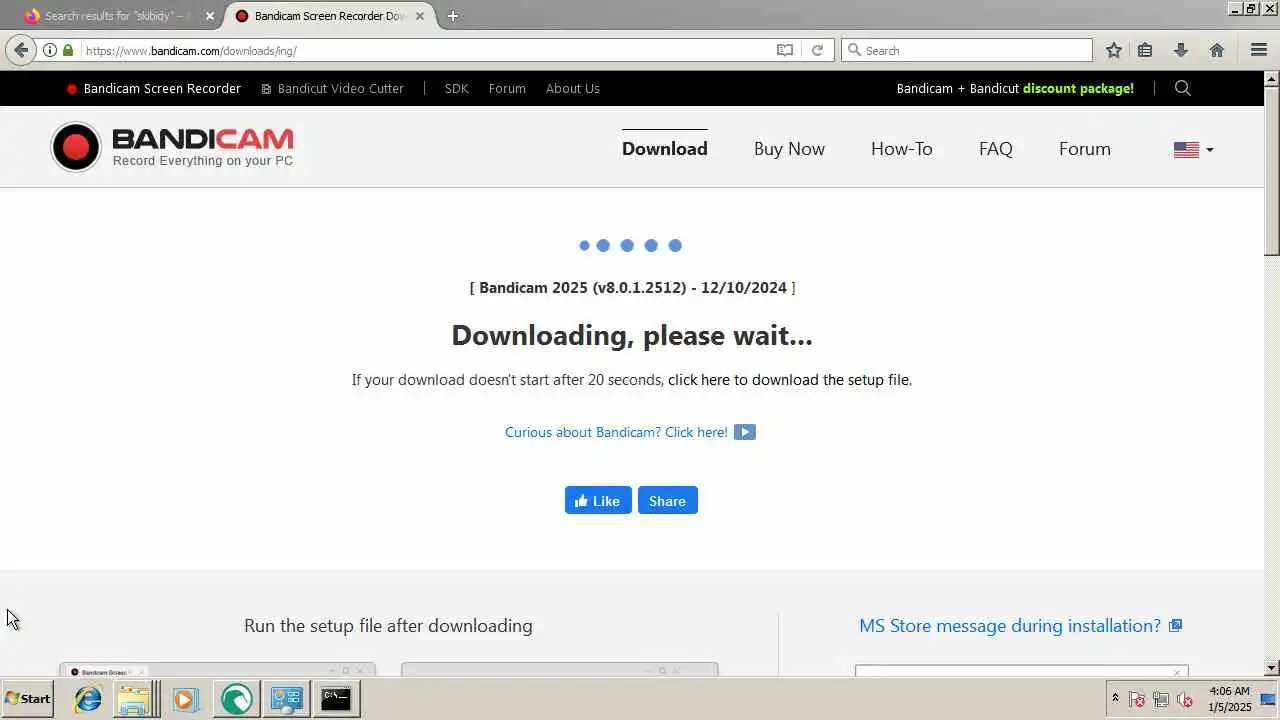The image size is (1280, 720).
Task: Launch Internet Explorer from taskbar
Action: pyautogui.click(x=88, y=699)
